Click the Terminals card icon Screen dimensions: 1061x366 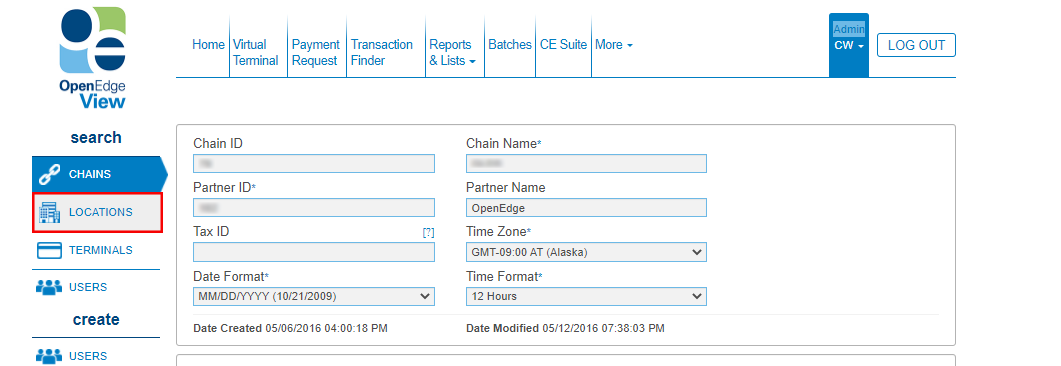coord(49,250)
